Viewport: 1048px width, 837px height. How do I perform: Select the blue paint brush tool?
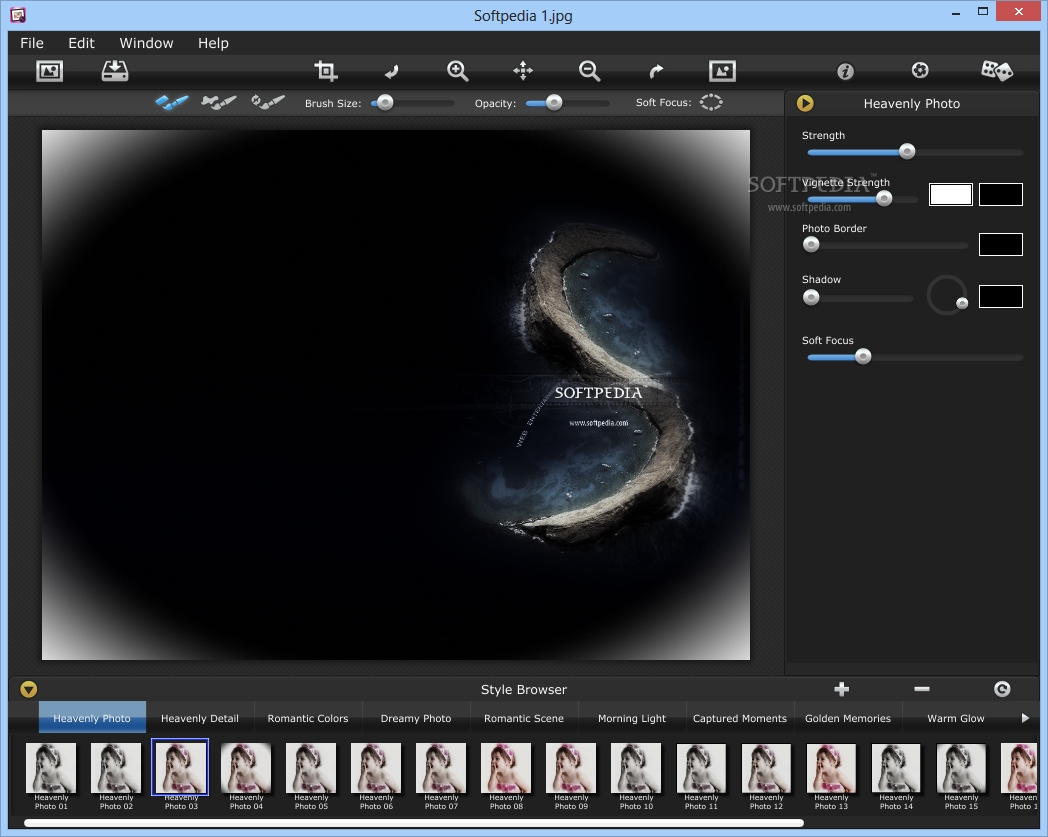coord(172,102)
